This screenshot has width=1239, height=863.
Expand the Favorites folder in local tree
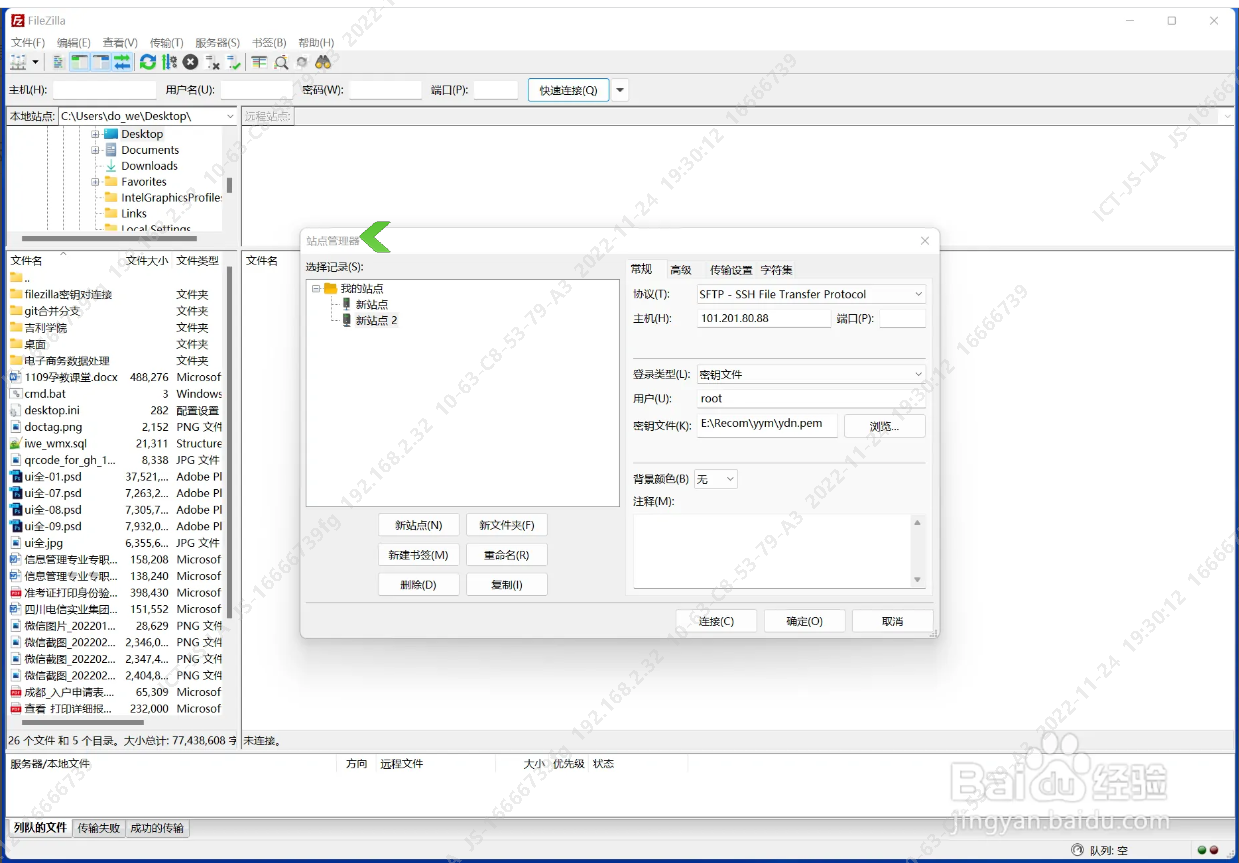[96, 182]
